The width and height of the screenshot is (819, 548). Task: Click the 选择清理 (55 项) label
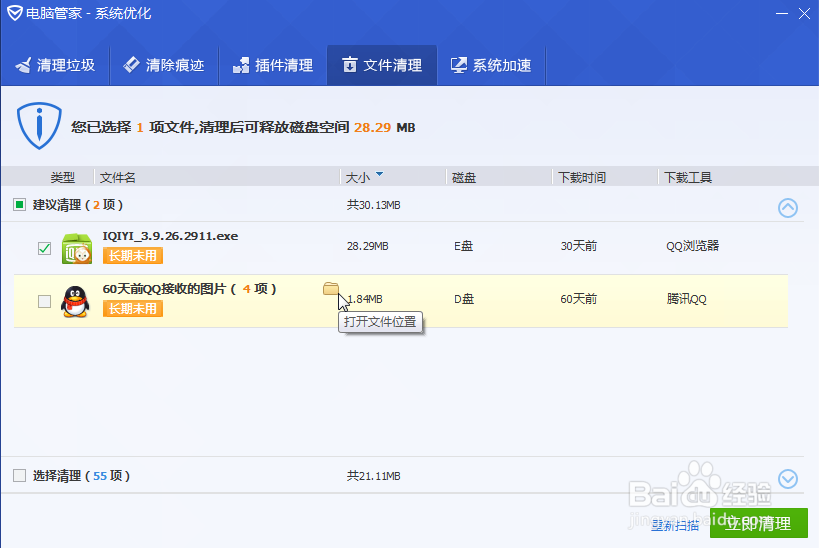point(81,476)
